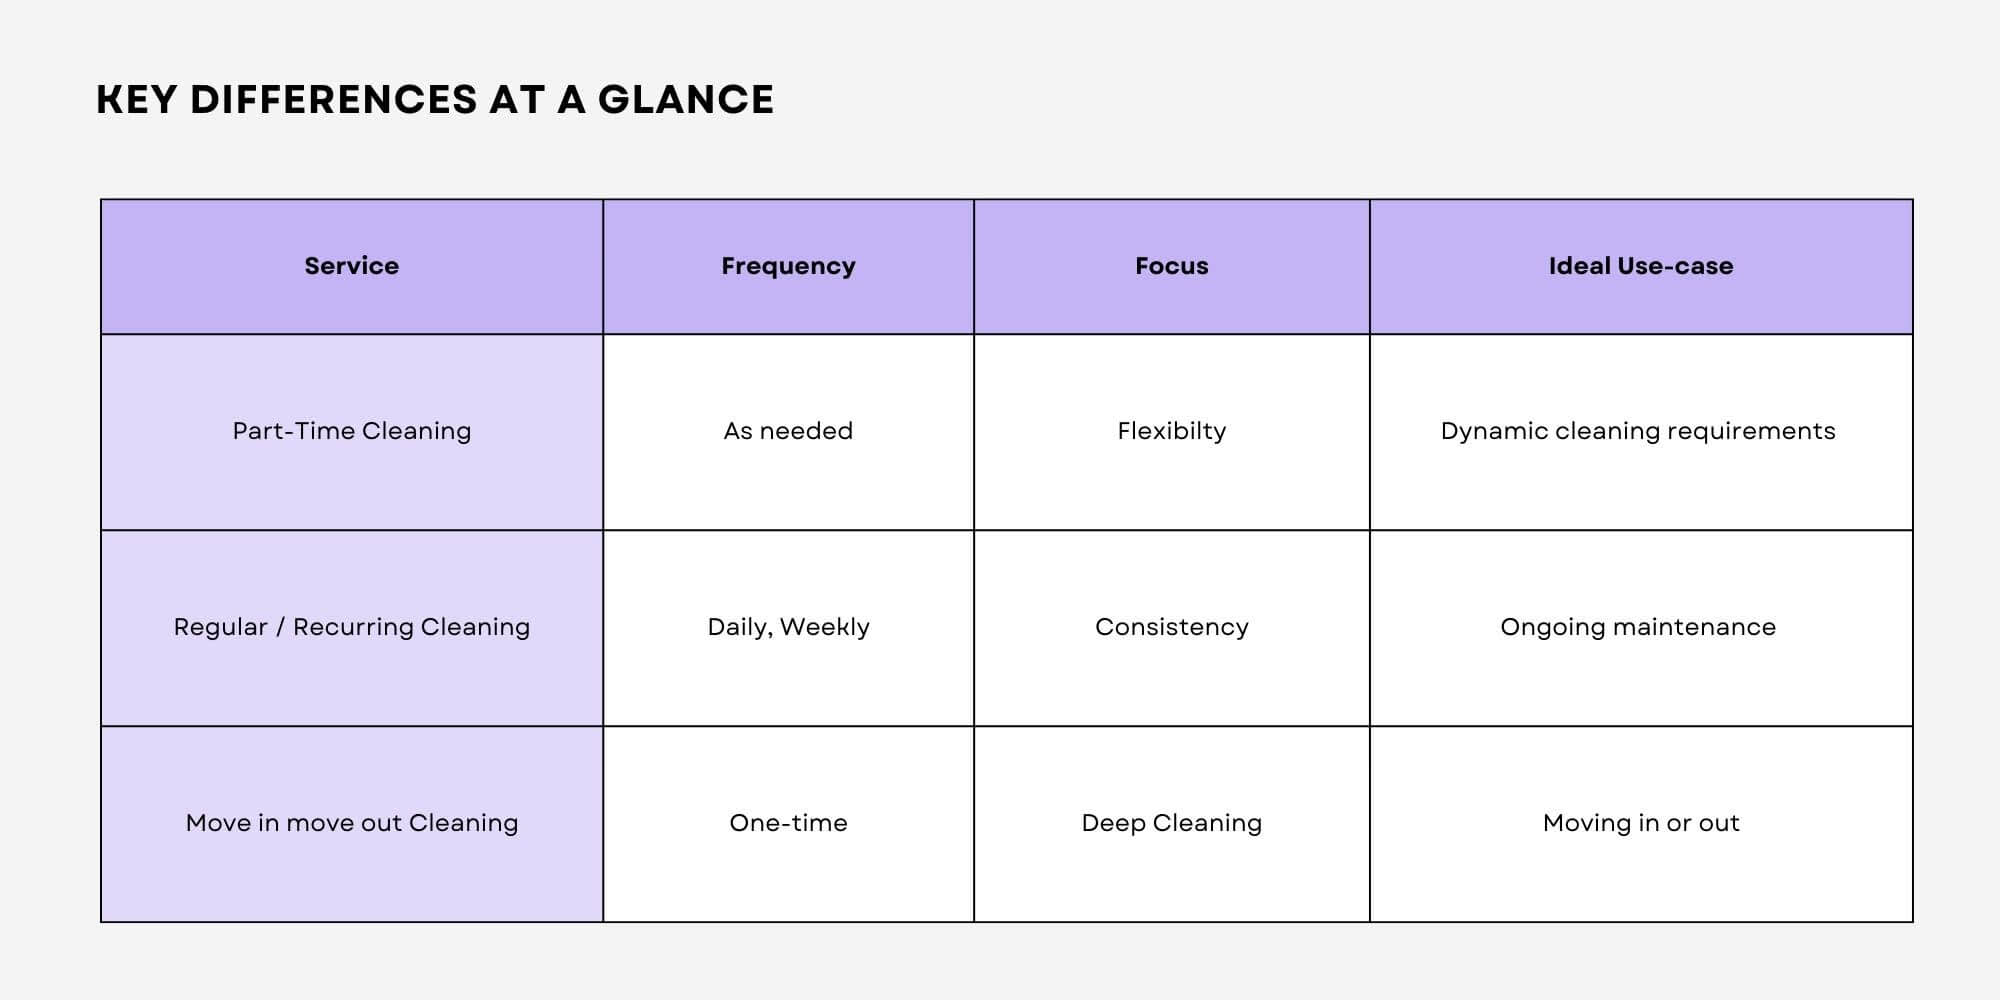Click the Focus column header
This screenshot has height=1000, width=2000.
[x=1171, y=266]
